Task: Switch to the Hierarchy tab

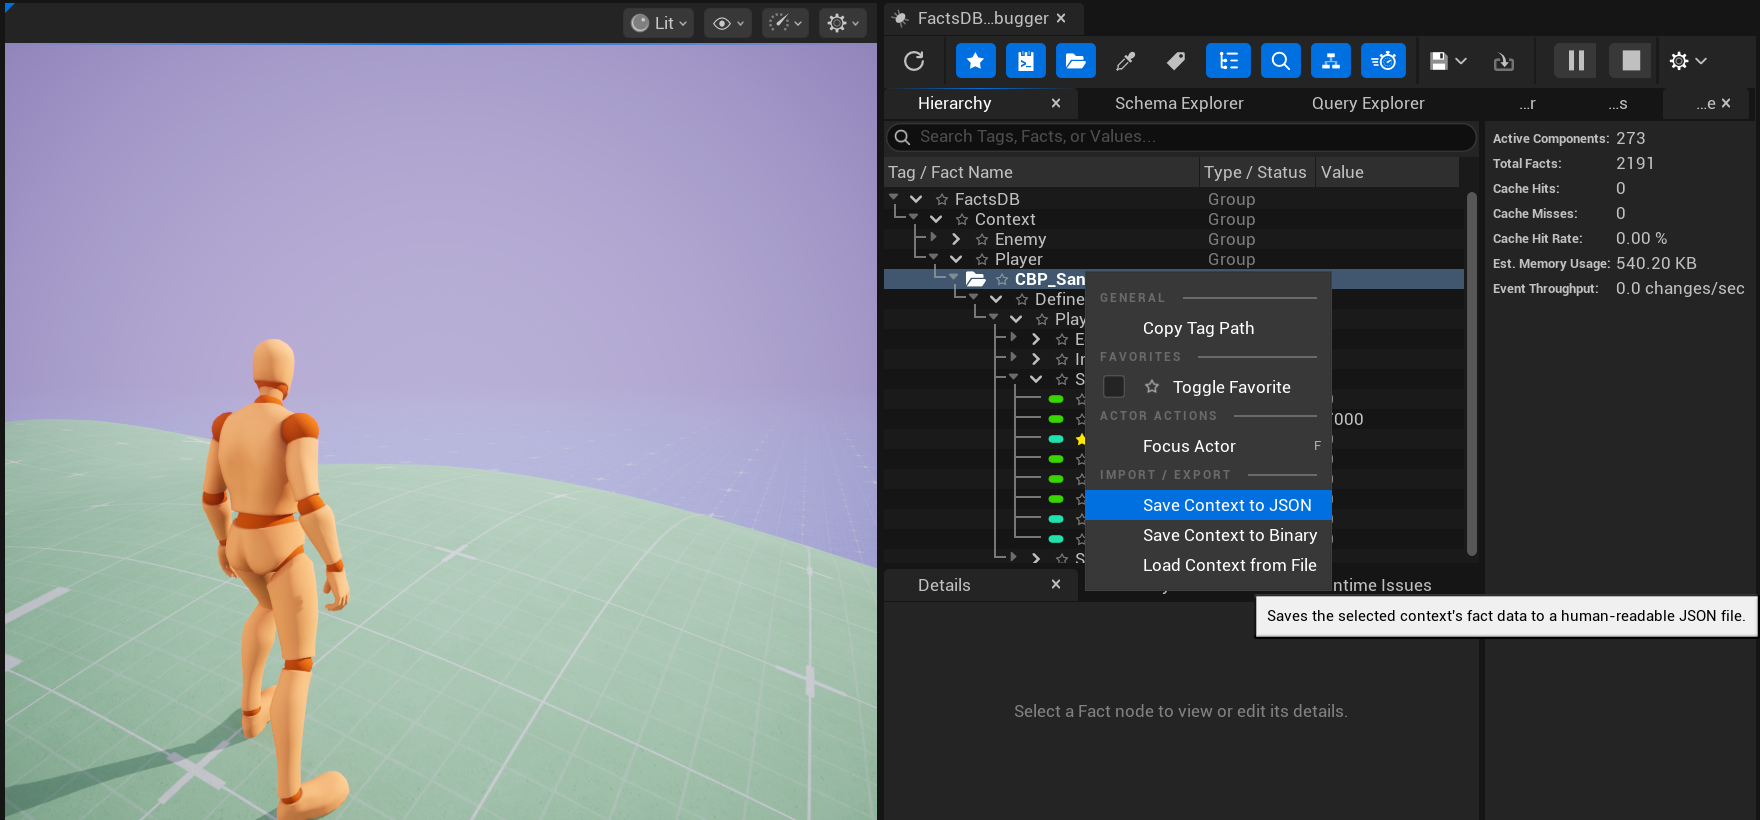Action: (x=954, y=103)
